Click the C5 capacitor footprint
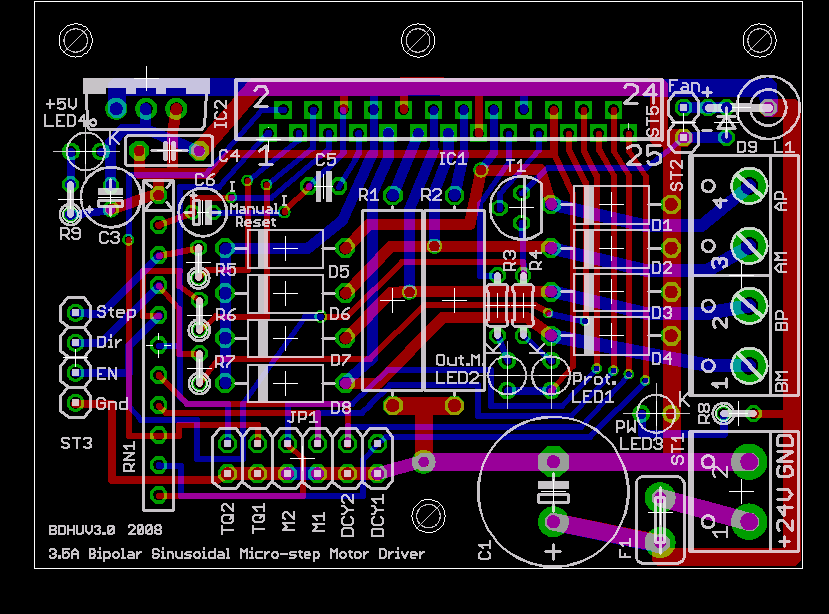This screenshot has width=829, height=614. (x=323, y=184)
